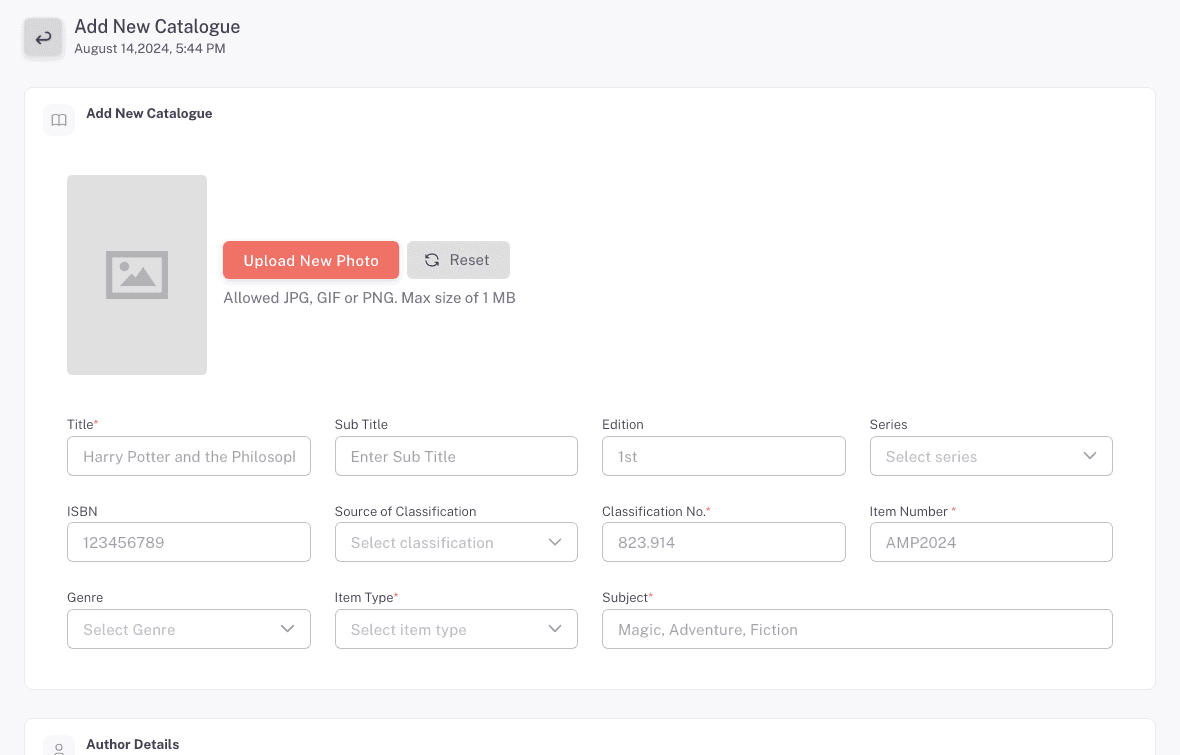Click the back arrow button
This screenshot has height=755, width=1180.
point(44,38)
